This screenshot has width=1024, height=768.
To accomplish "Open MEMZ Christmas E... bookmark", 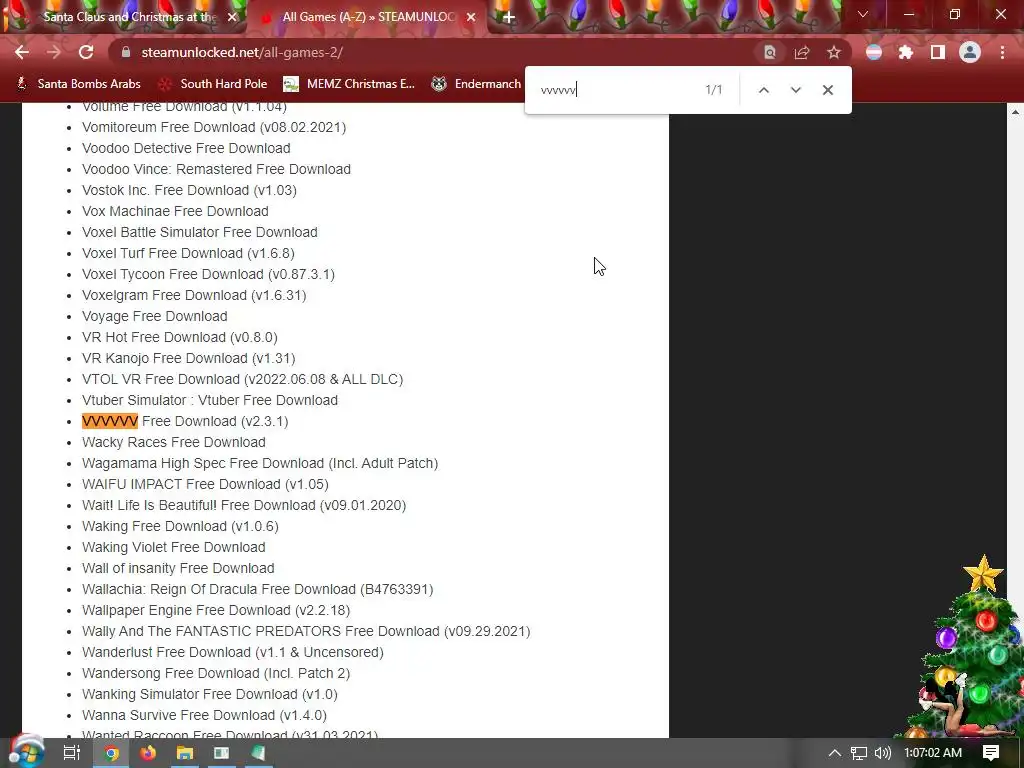I will pyautogui.click(x=349, y=84).
